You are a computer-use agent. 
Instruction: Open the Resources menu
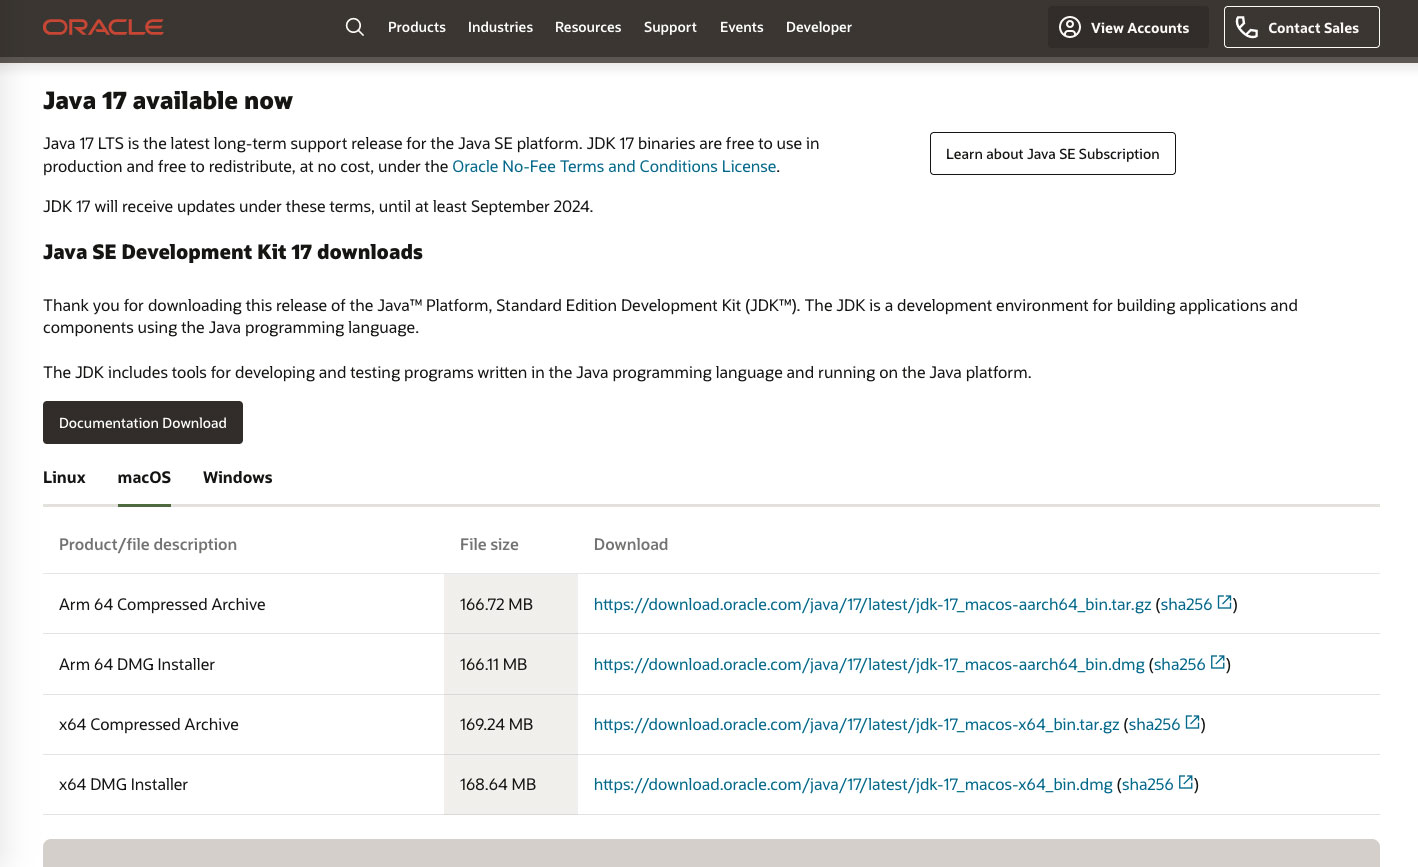[x=588, y=27]
